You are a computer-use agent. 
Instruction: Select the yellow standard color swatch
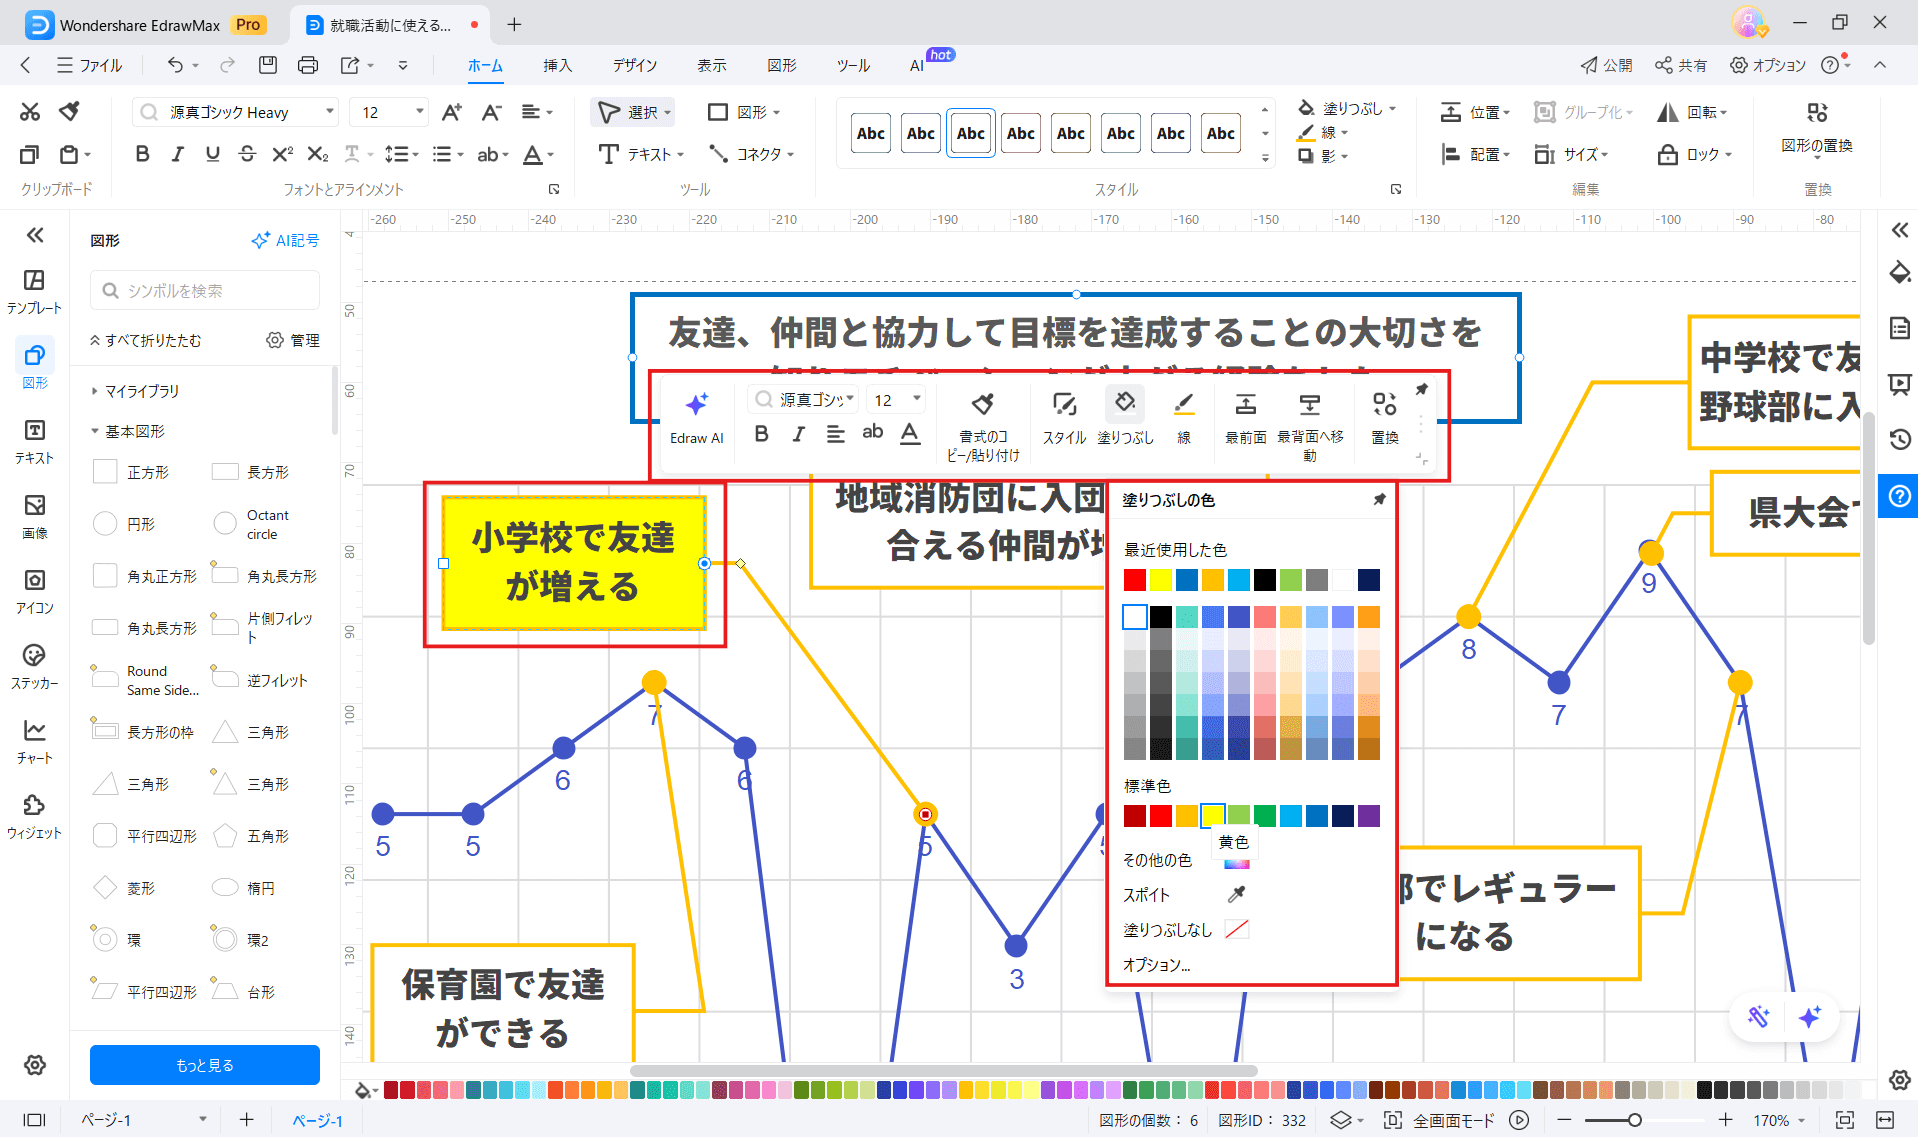1212,816
